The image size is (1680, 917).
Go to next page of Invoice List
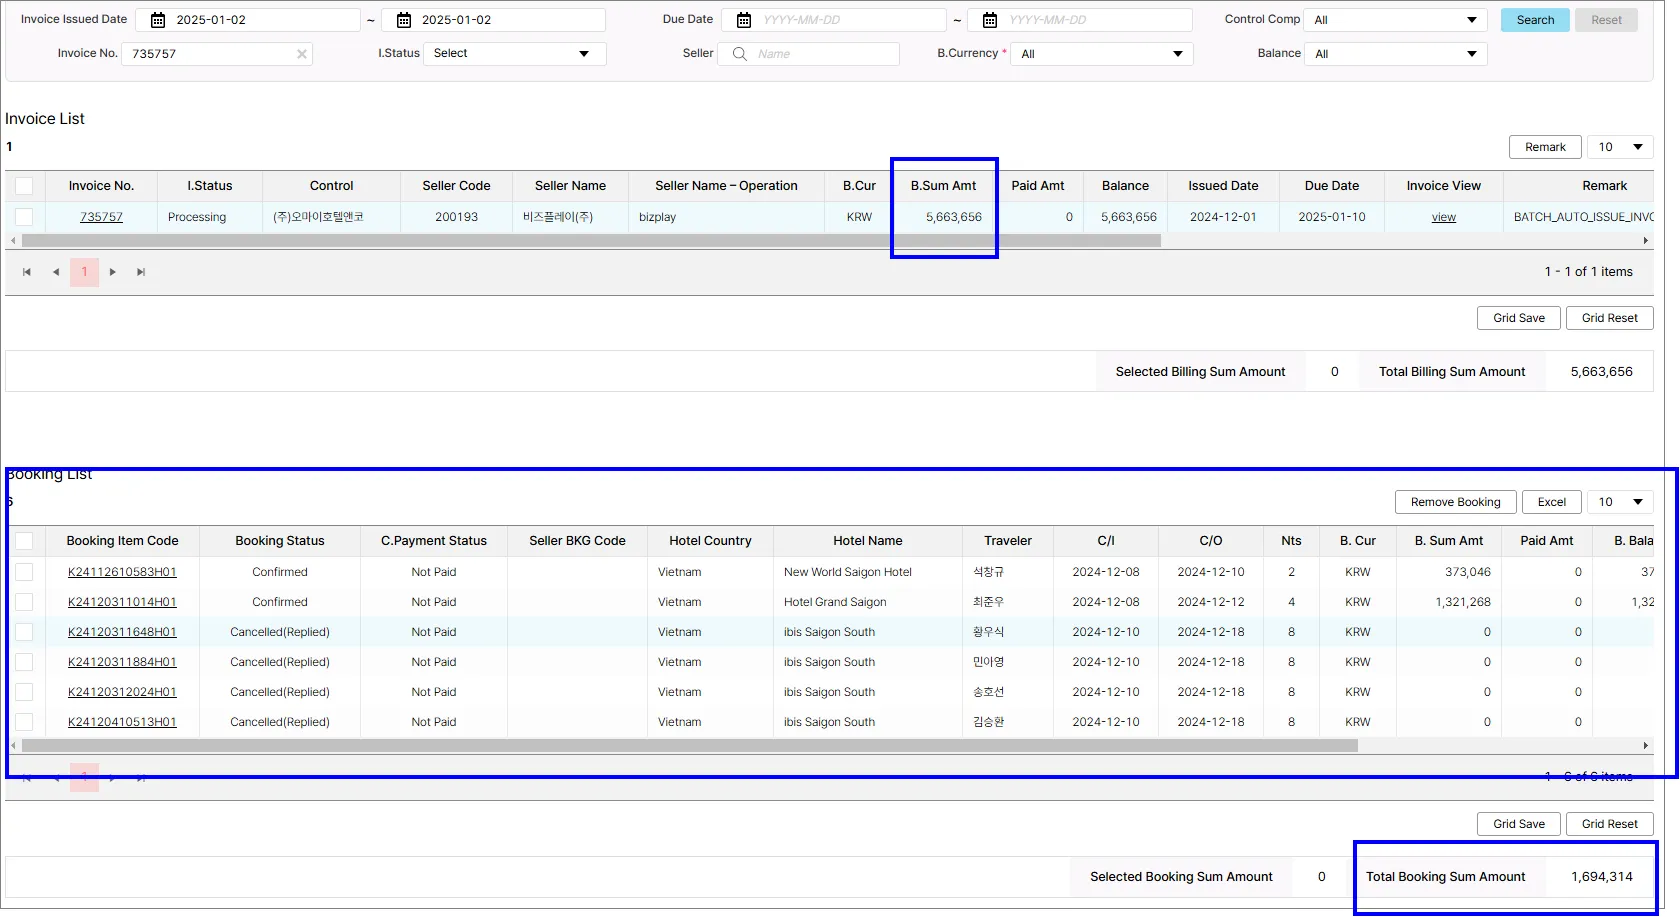pos(113,272)
